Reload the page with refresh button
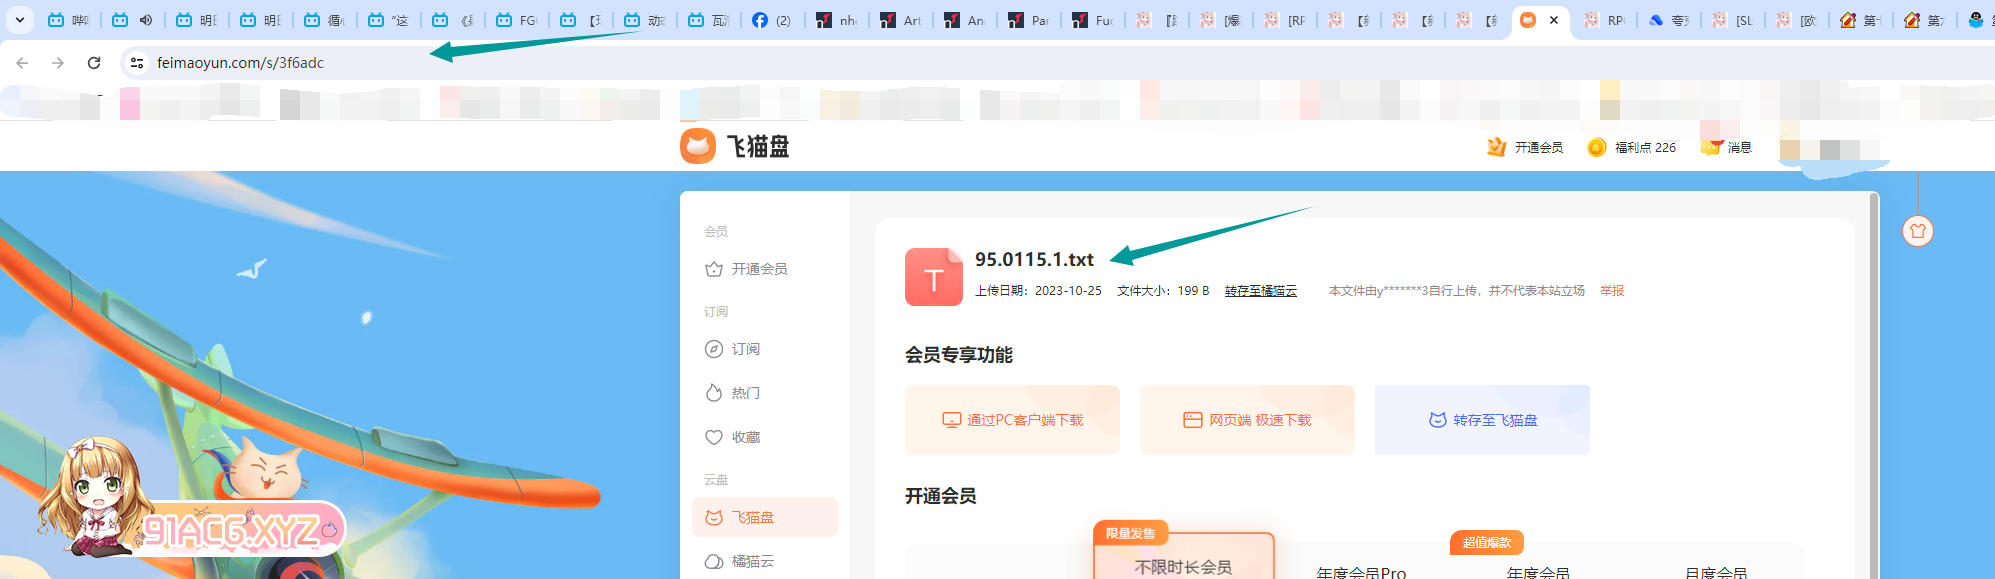The height and width of the screenshot is (579, 1995). (x=94, y=63)
